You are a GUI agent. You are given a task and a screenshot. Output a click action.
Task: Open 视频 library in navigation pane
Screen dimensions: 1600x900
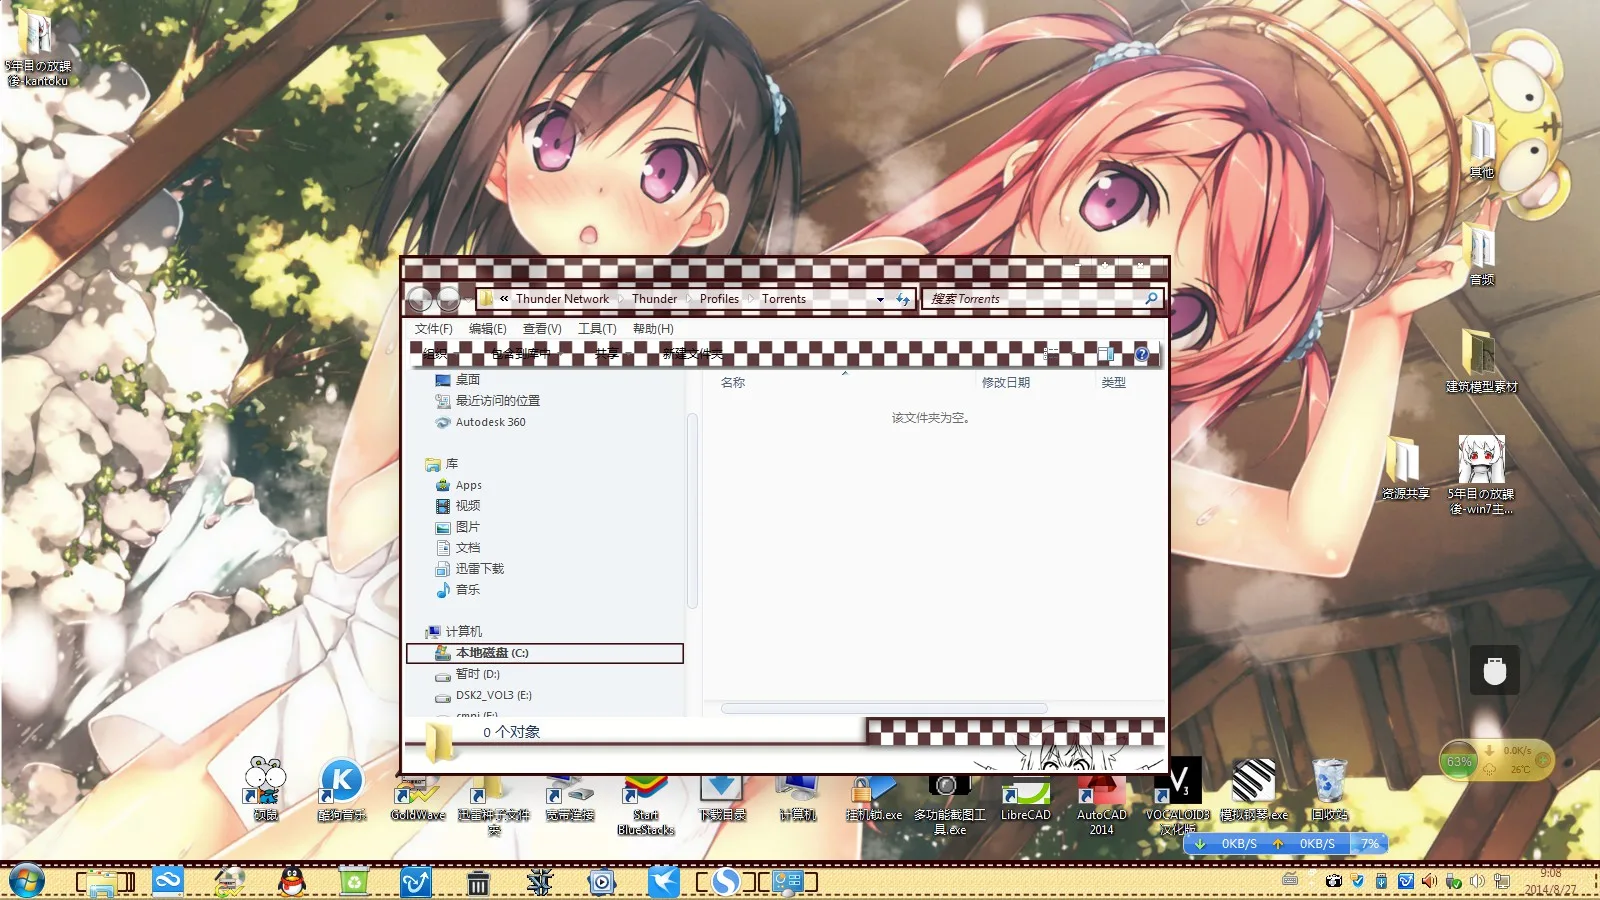click(458, 506)
